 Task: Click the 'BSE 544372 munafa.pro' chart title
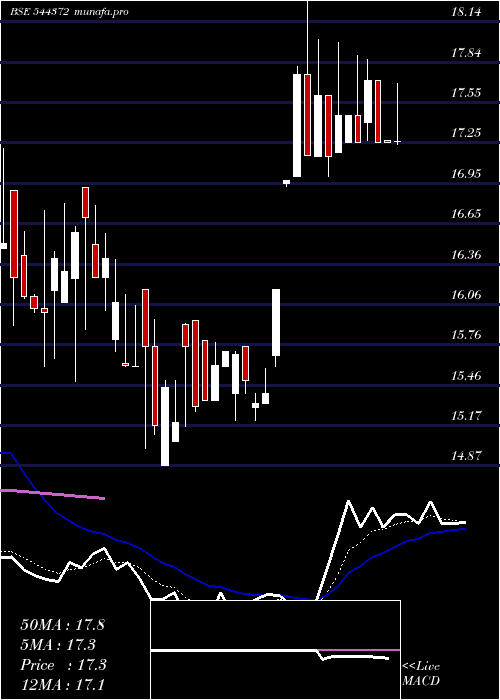(x=70, y=12)
